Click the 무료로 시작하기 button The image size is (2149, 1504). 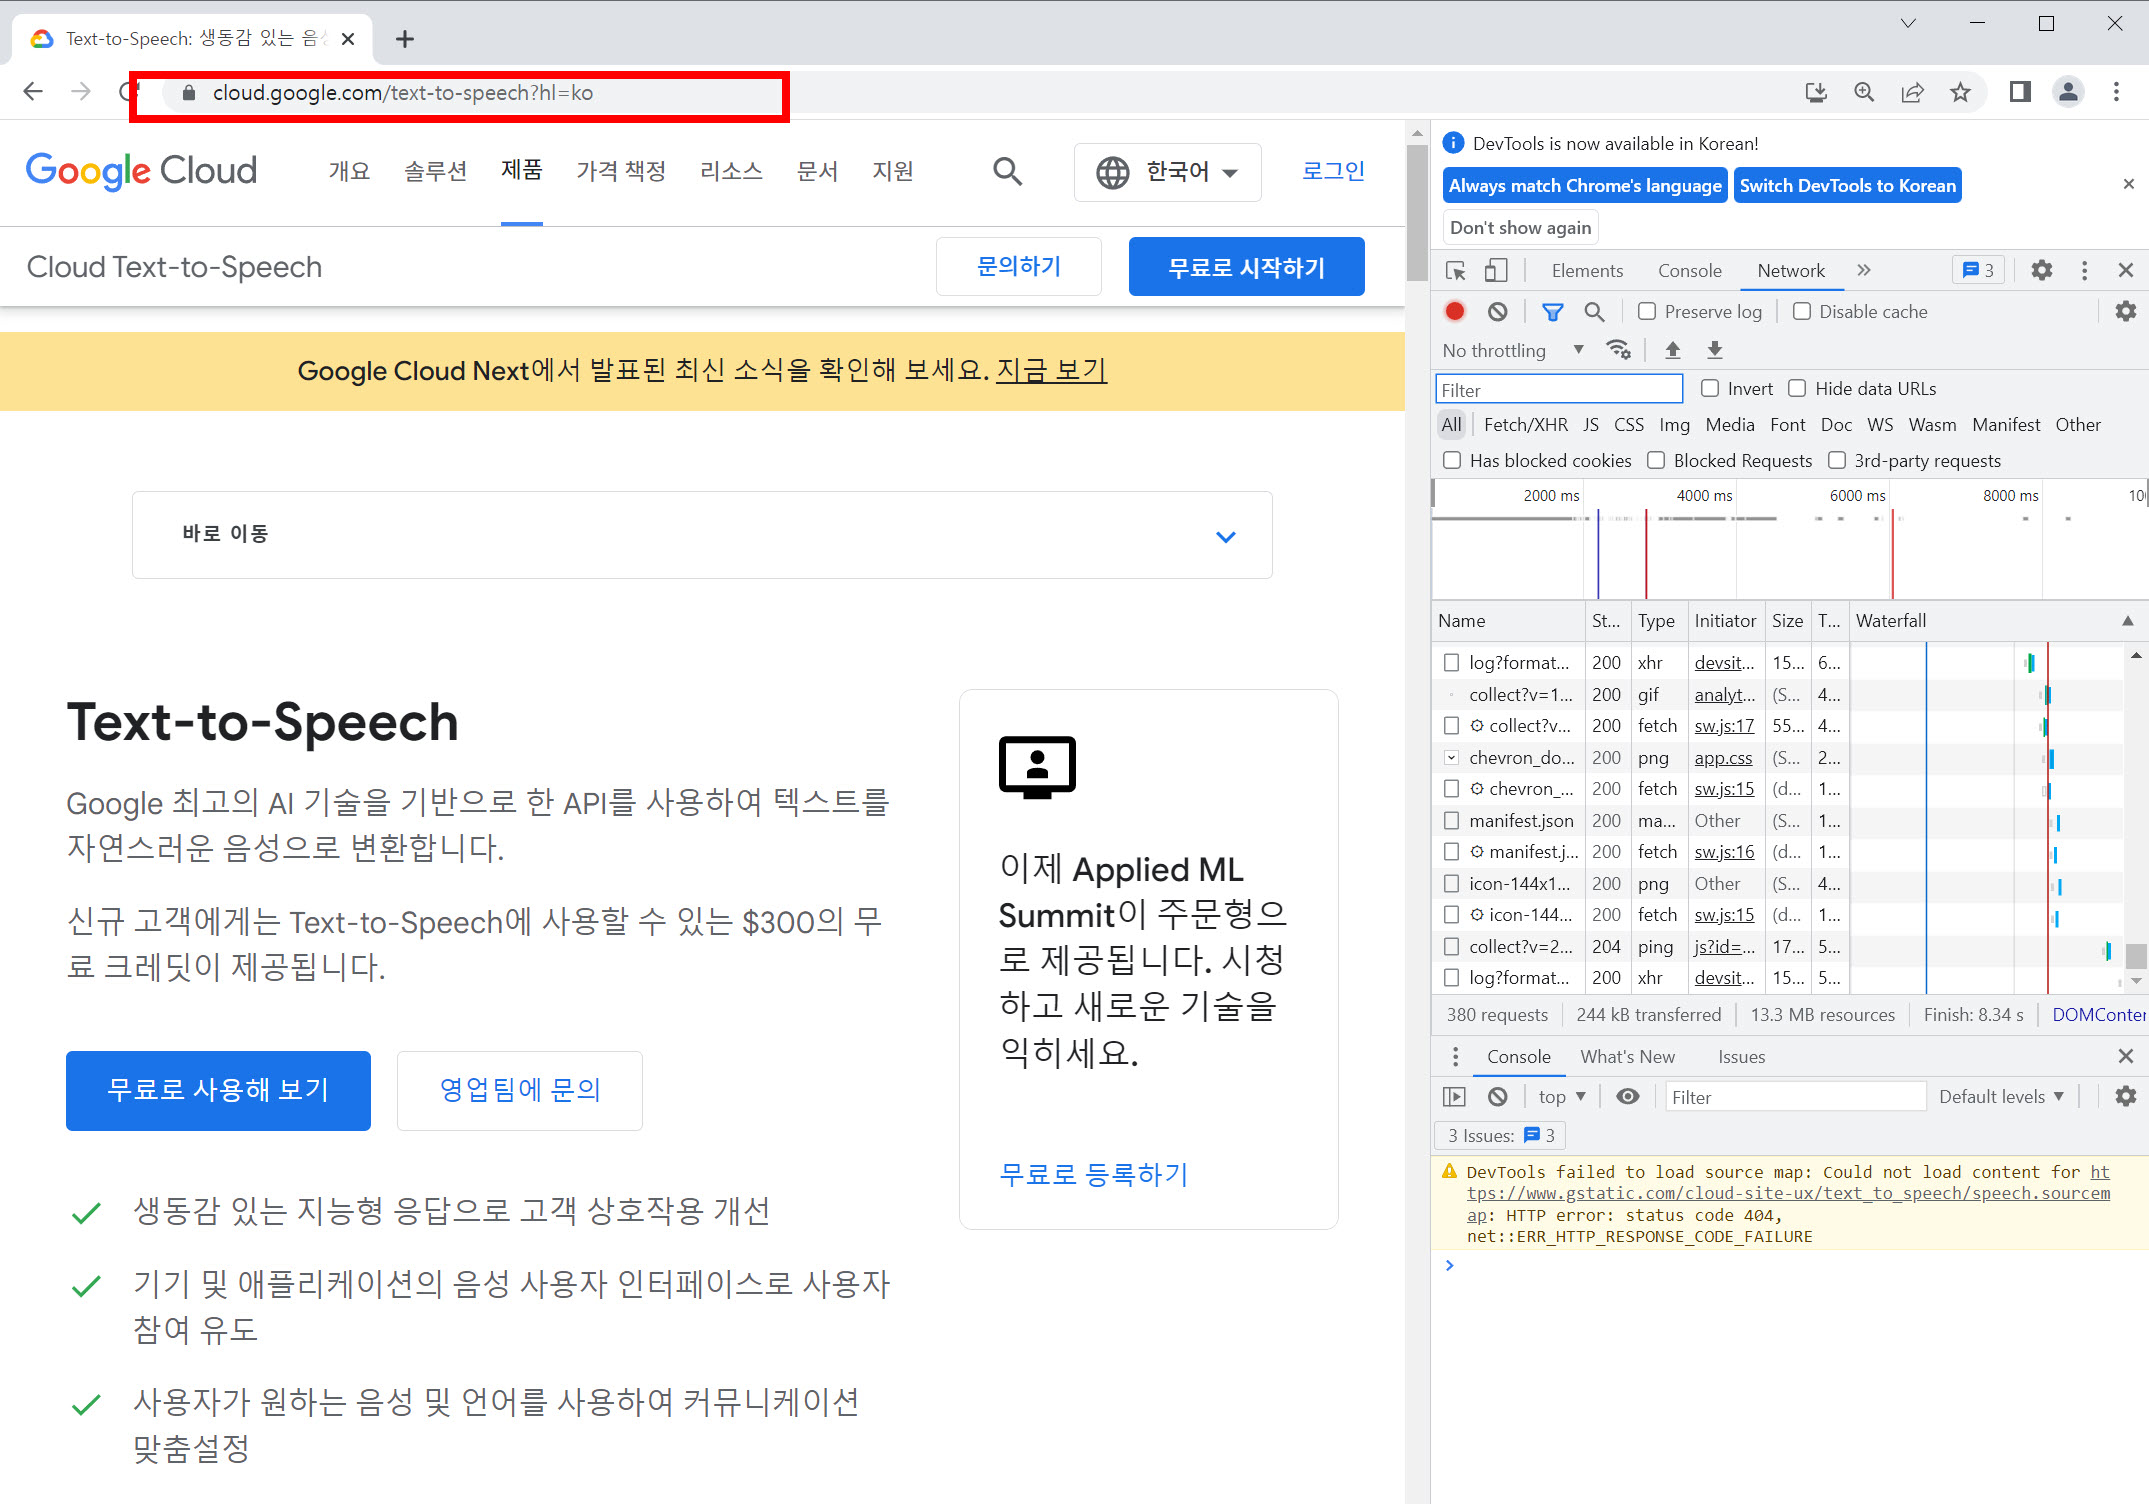1246,267
